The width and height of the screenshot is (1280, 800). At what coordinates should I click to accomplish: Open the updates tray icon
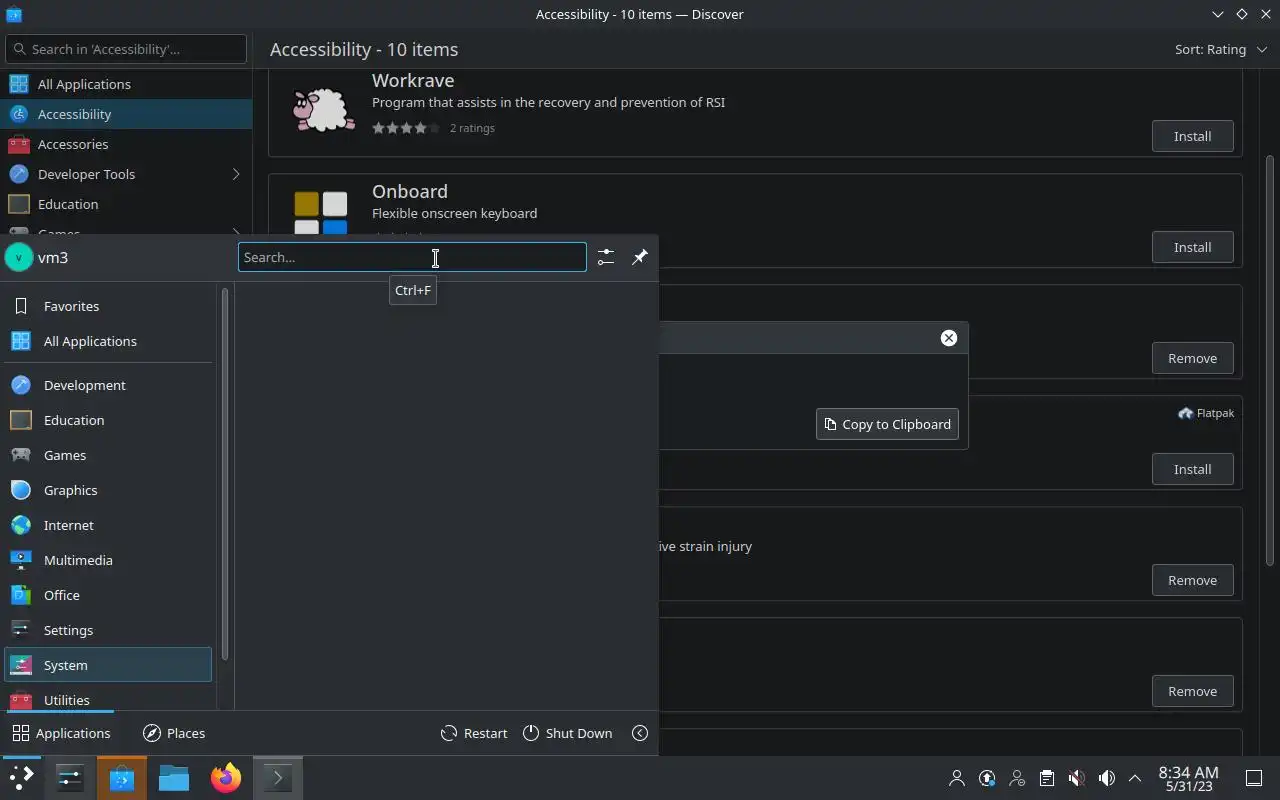coord(987,778)
